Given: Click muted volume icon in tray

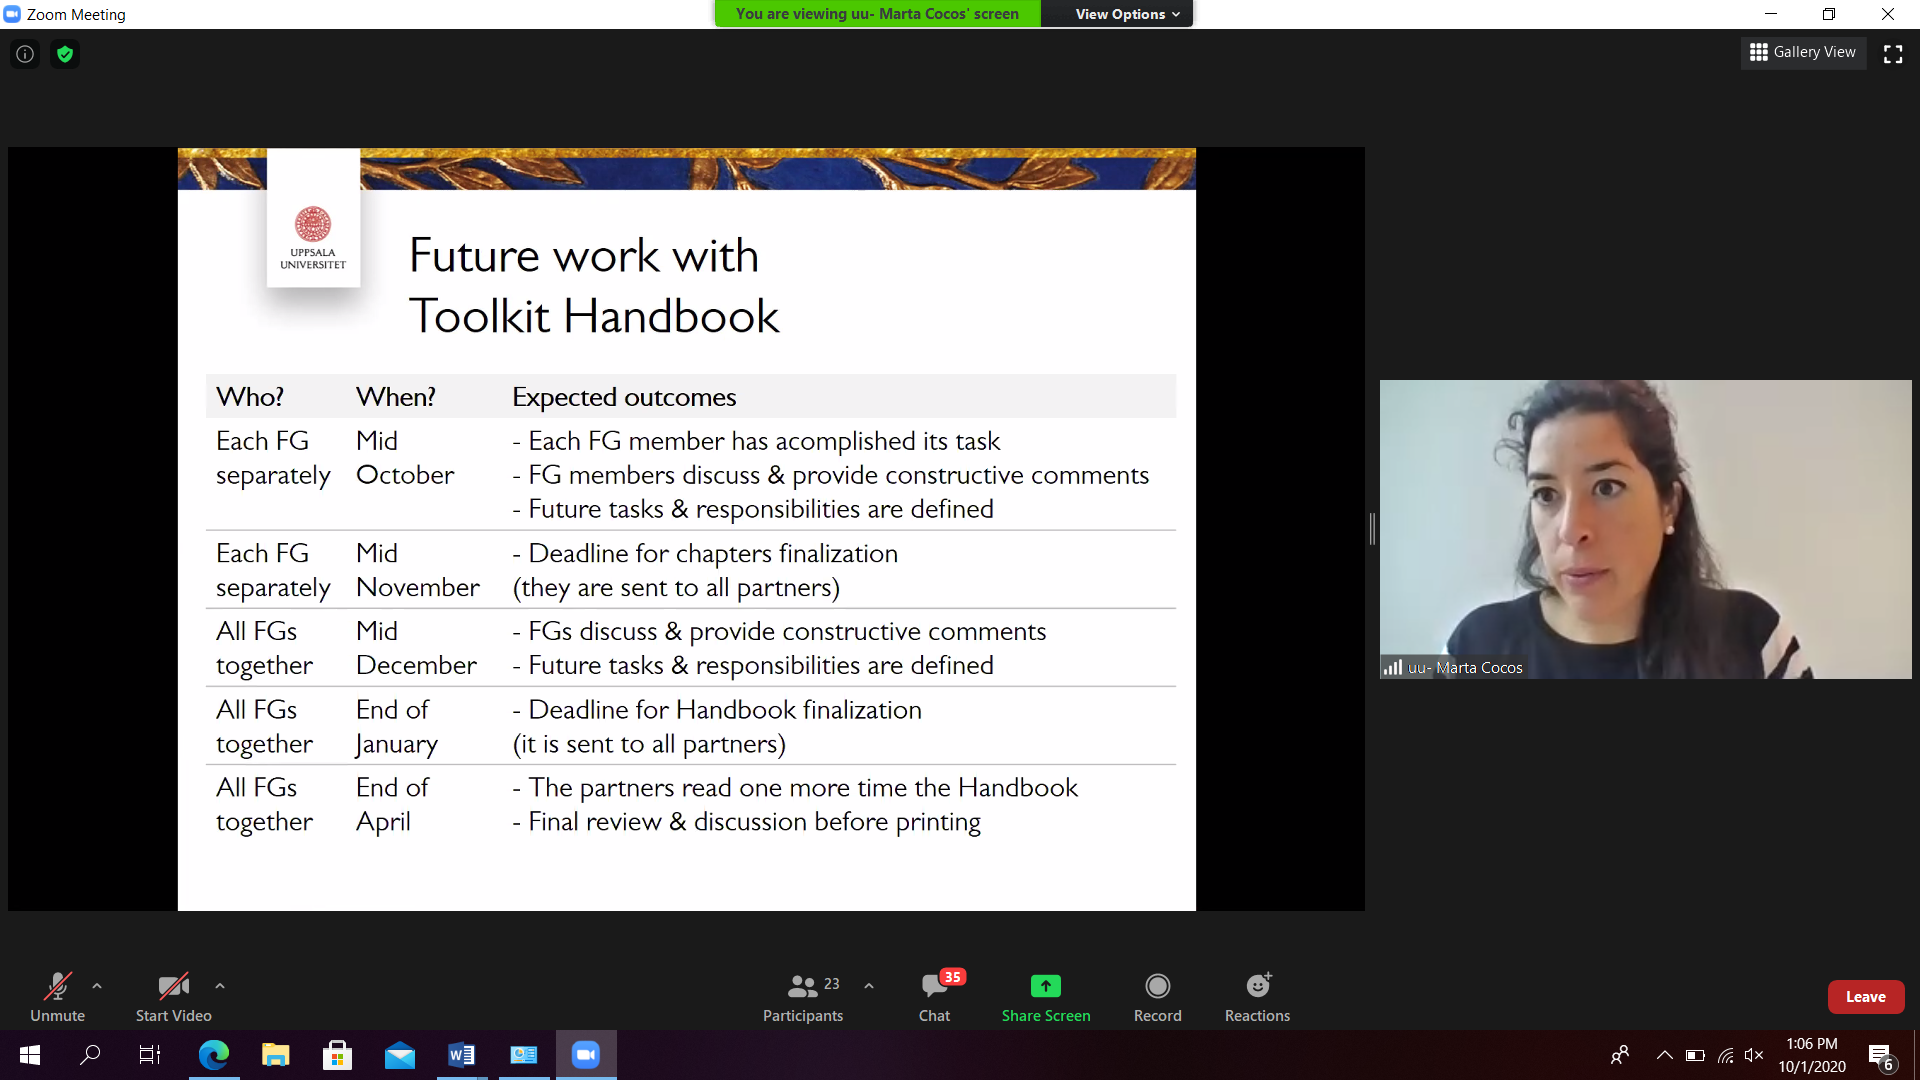Looking at the screenshot, I should click(x=1754, y=1055).
